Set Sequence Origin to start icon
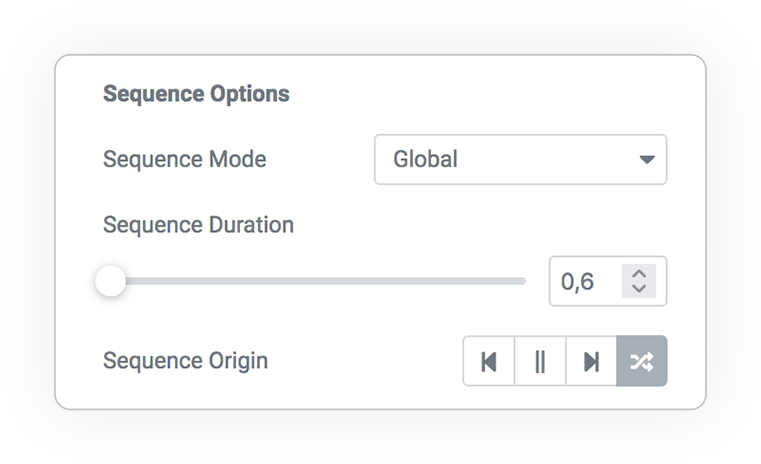 tap(489, 361)
